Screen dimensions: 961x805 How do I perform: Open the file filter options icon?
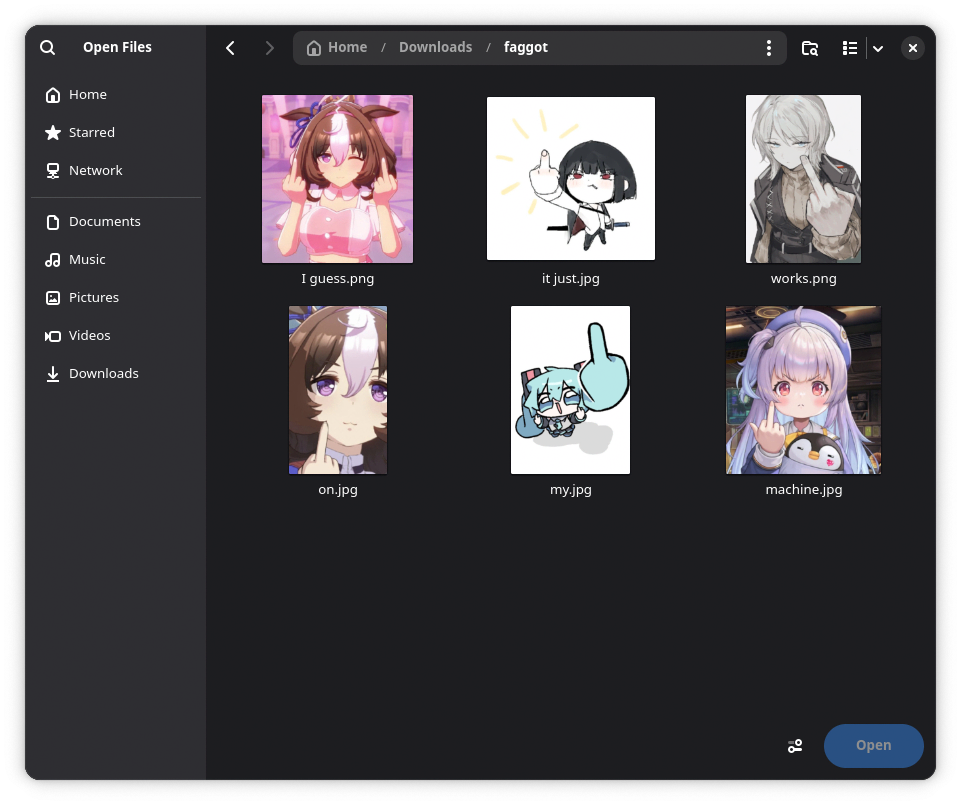click(x=795, y=746)
